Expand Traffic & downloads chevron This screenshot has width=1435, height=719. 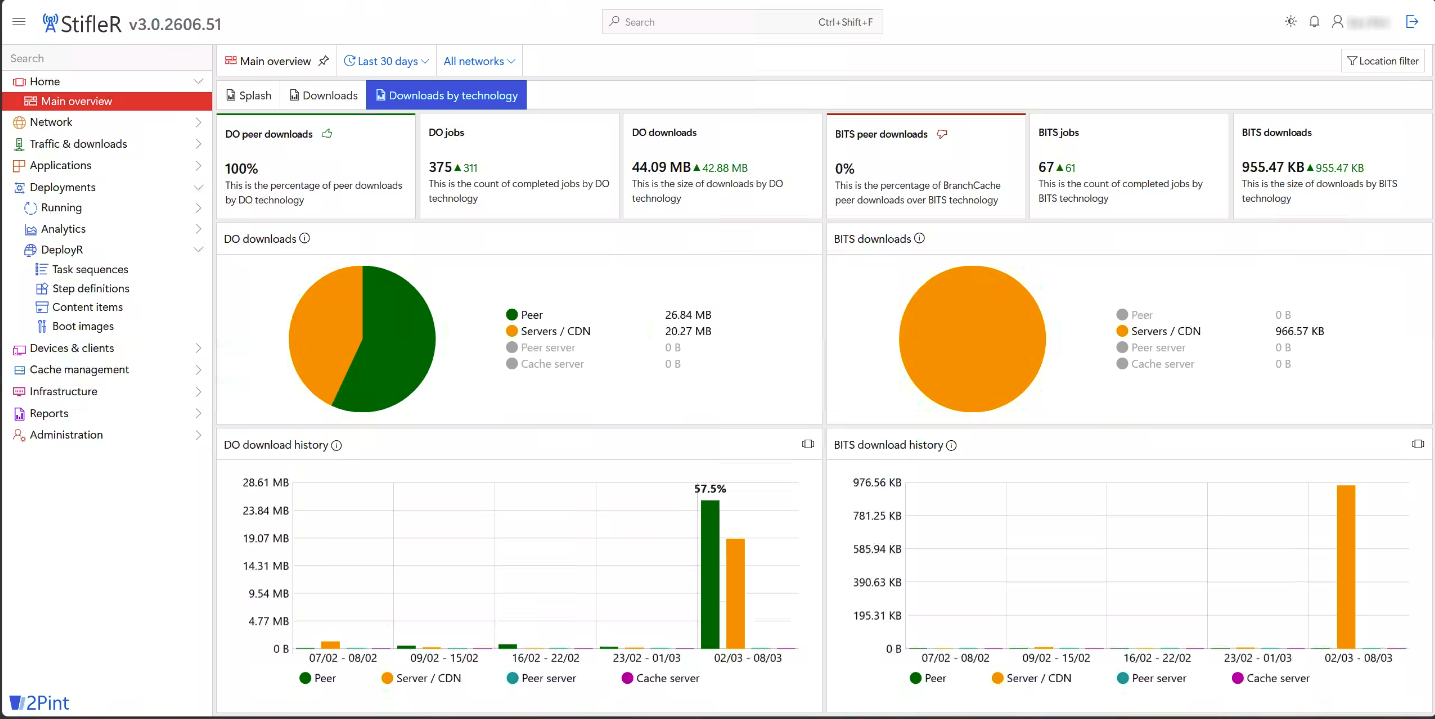[198, 144]
